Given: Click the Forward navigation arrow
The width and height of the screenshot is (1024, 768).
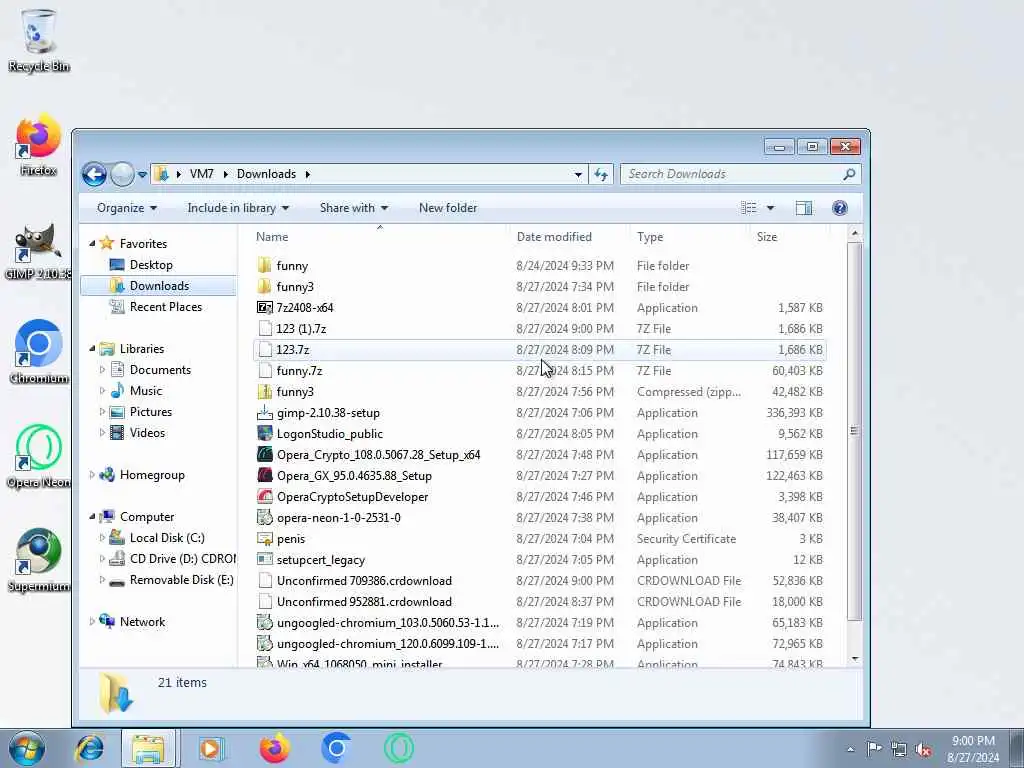Looking at the screenshot, I should [122, 174].
